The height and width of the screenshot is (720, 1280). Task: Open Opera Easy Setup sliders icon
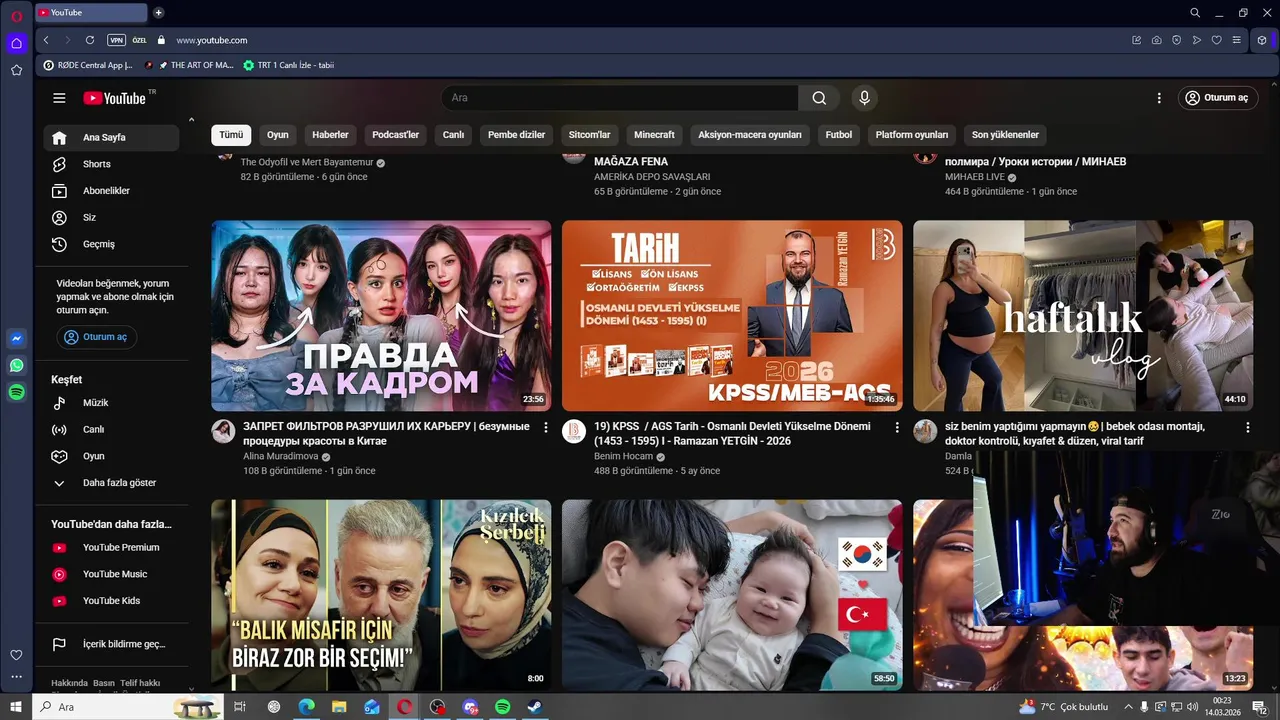[x=1236, y=40]
